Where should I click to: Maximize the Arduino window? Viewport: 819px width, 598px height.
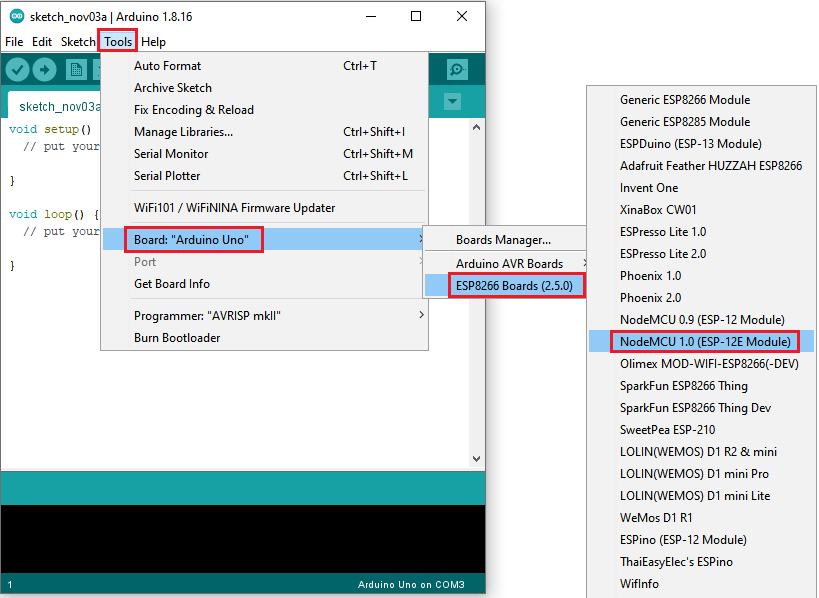pyautogui.click(x=416, y=17)
